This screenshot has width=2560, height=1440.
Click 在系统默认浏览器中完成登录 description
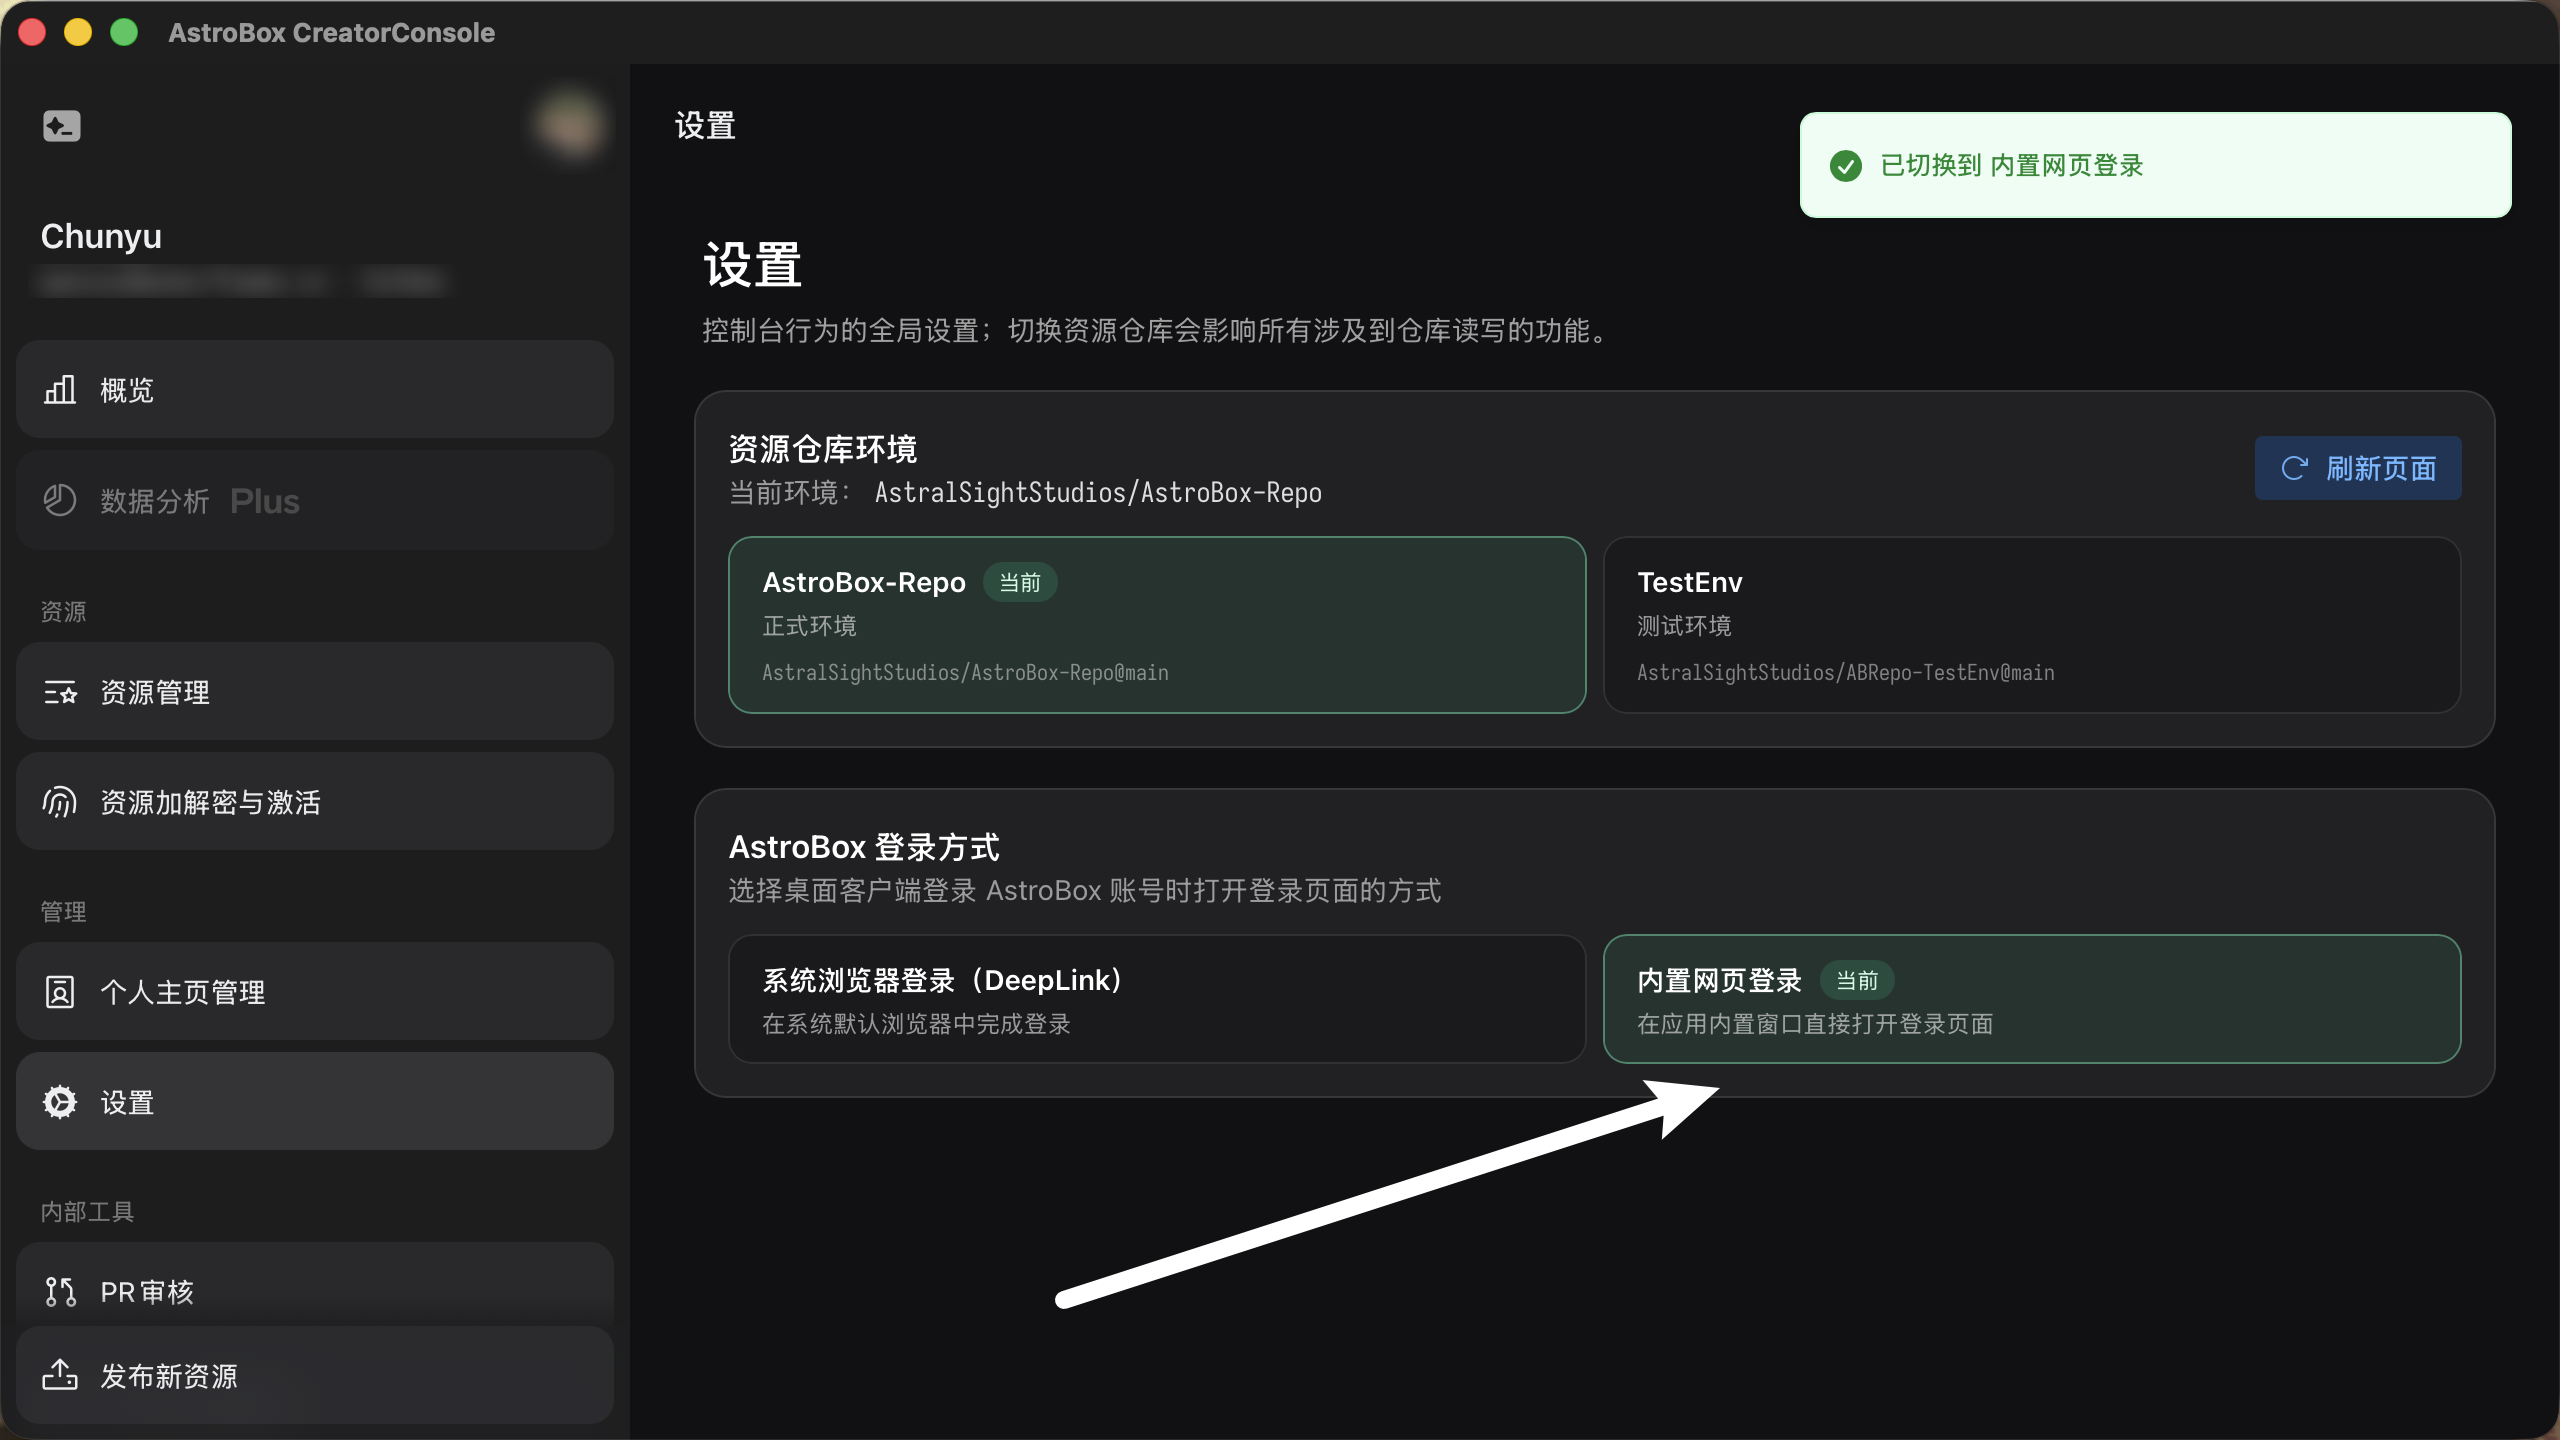916,1024
